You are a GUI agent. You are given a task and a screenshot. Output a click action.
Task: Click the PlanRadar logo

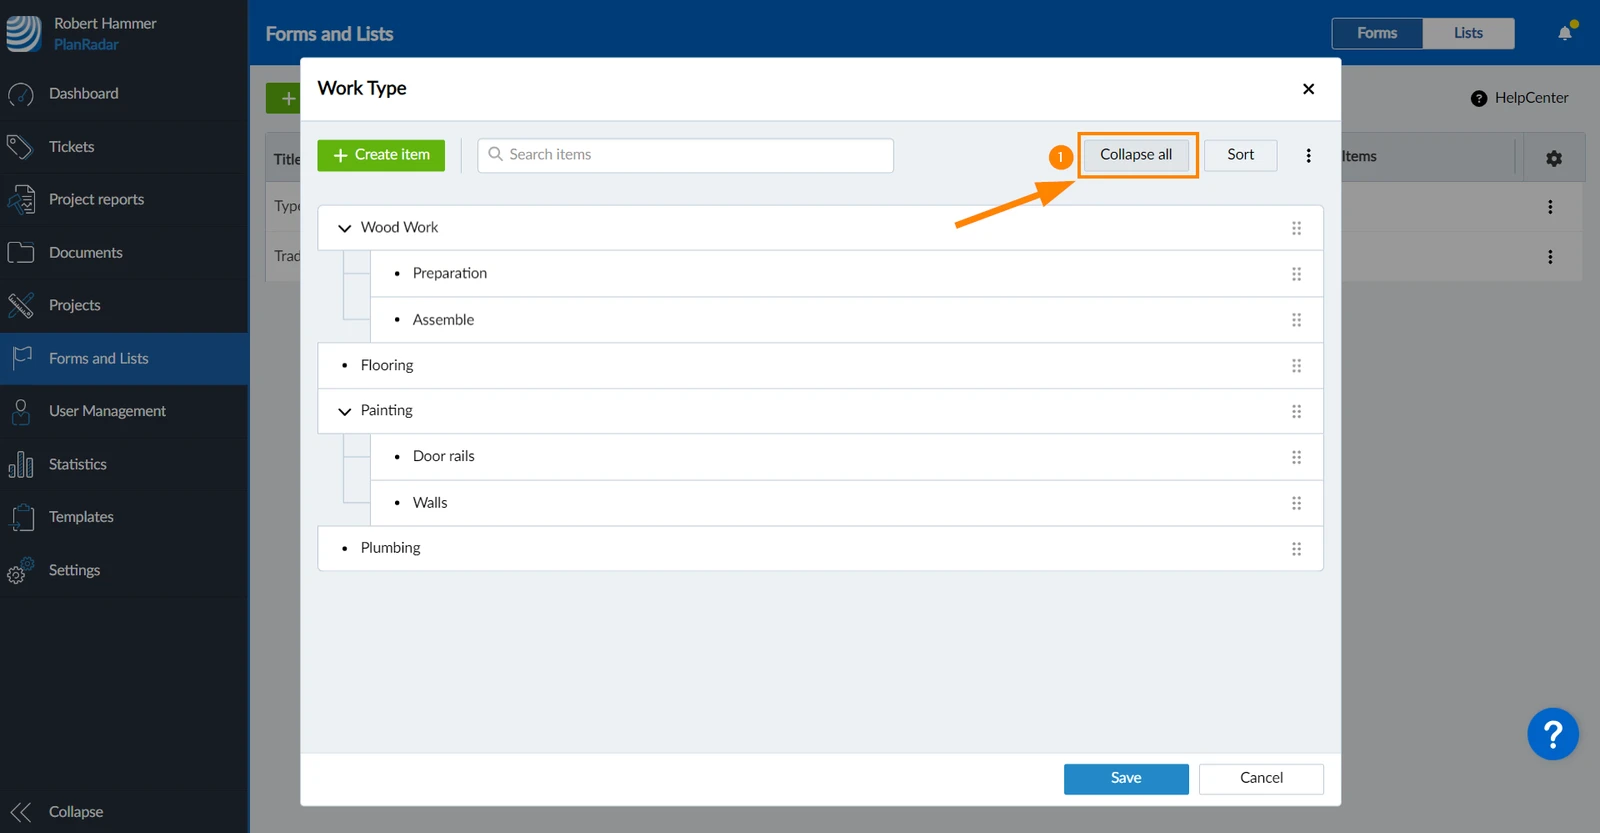22,33
